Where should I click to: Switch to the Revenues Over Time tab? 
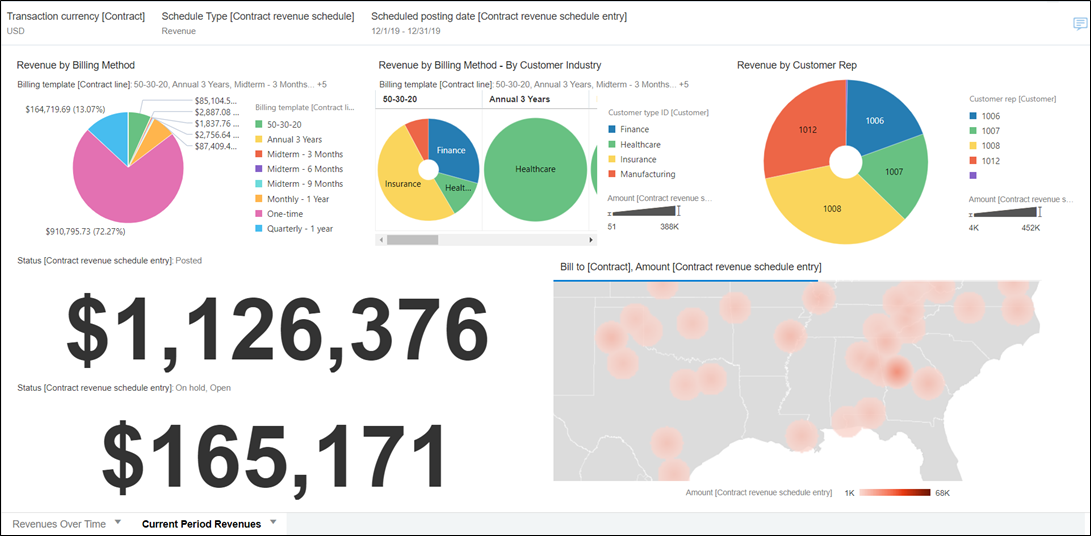pyautogui.click(x=59, y=524)
